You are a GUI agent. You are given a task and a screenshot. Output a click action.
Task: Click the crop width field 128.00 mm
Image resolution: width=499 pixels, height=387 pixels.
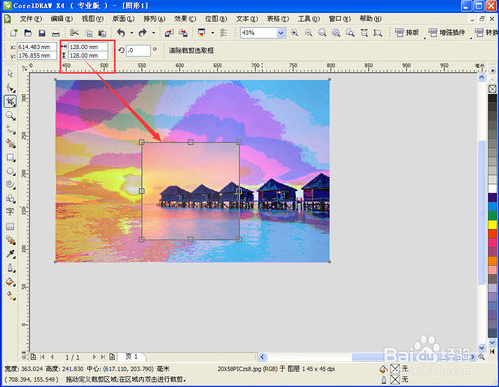click(x=88, y=47)
